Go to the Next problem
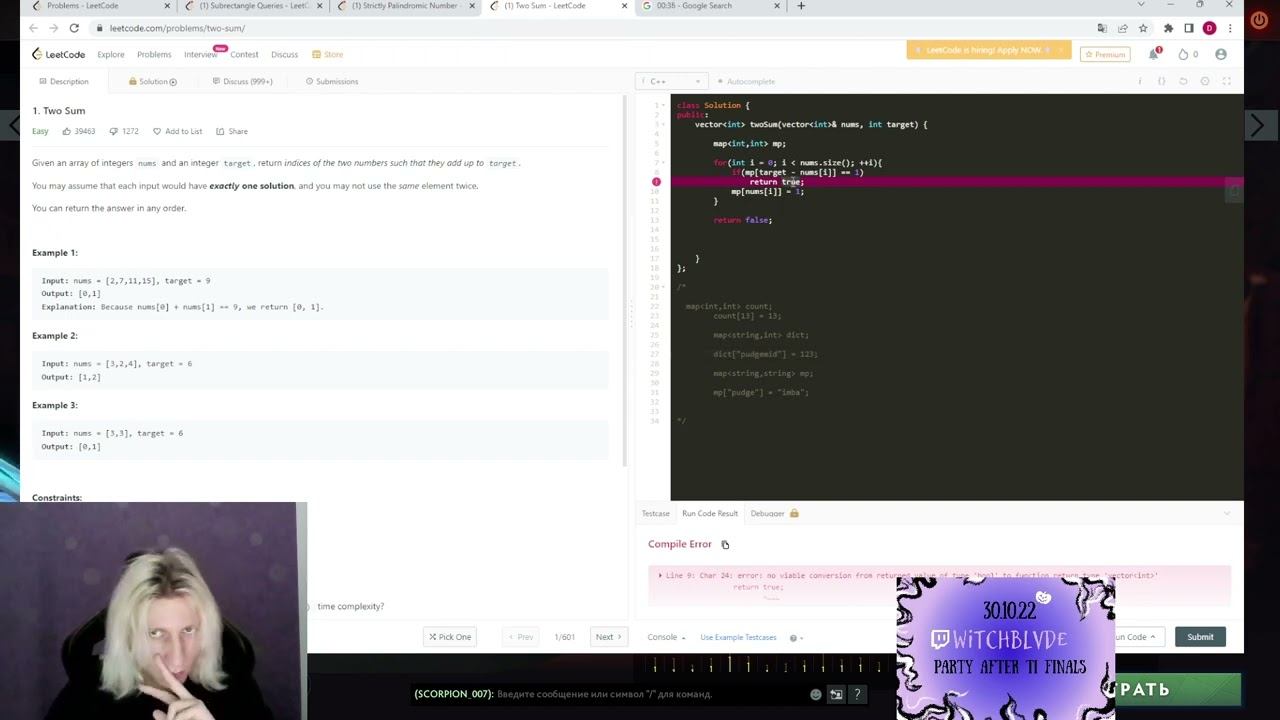Viewport: 1280px width, 720px height. click(x=608, y=637)
